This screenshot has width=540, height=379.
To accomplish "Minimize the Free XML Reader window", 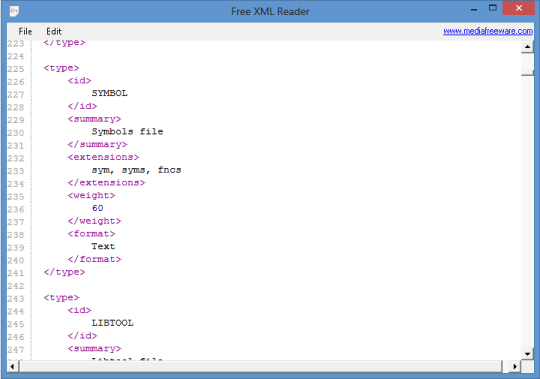I will click(474, 9).
